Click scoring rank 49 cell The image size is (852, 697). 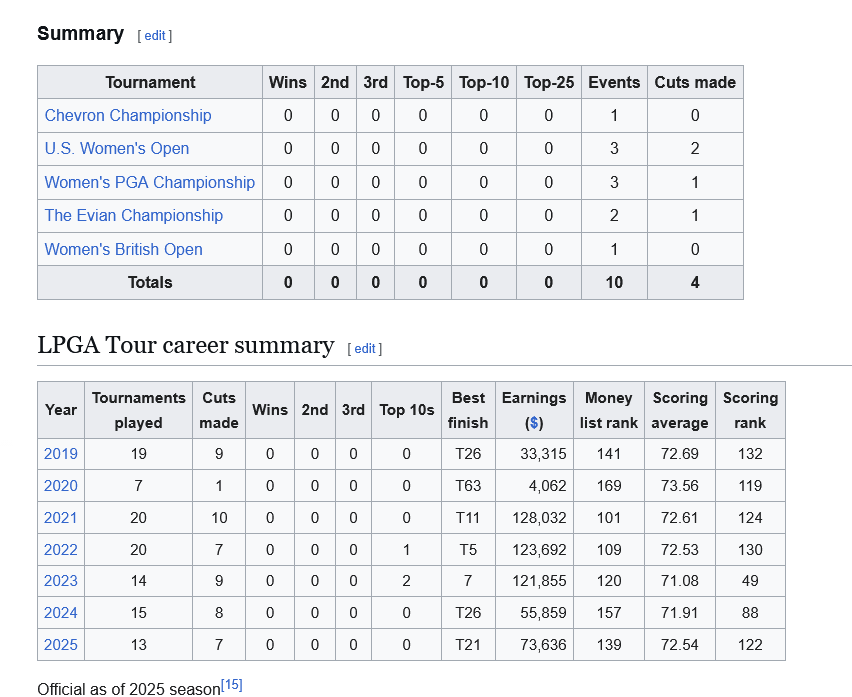click(750, 581)
